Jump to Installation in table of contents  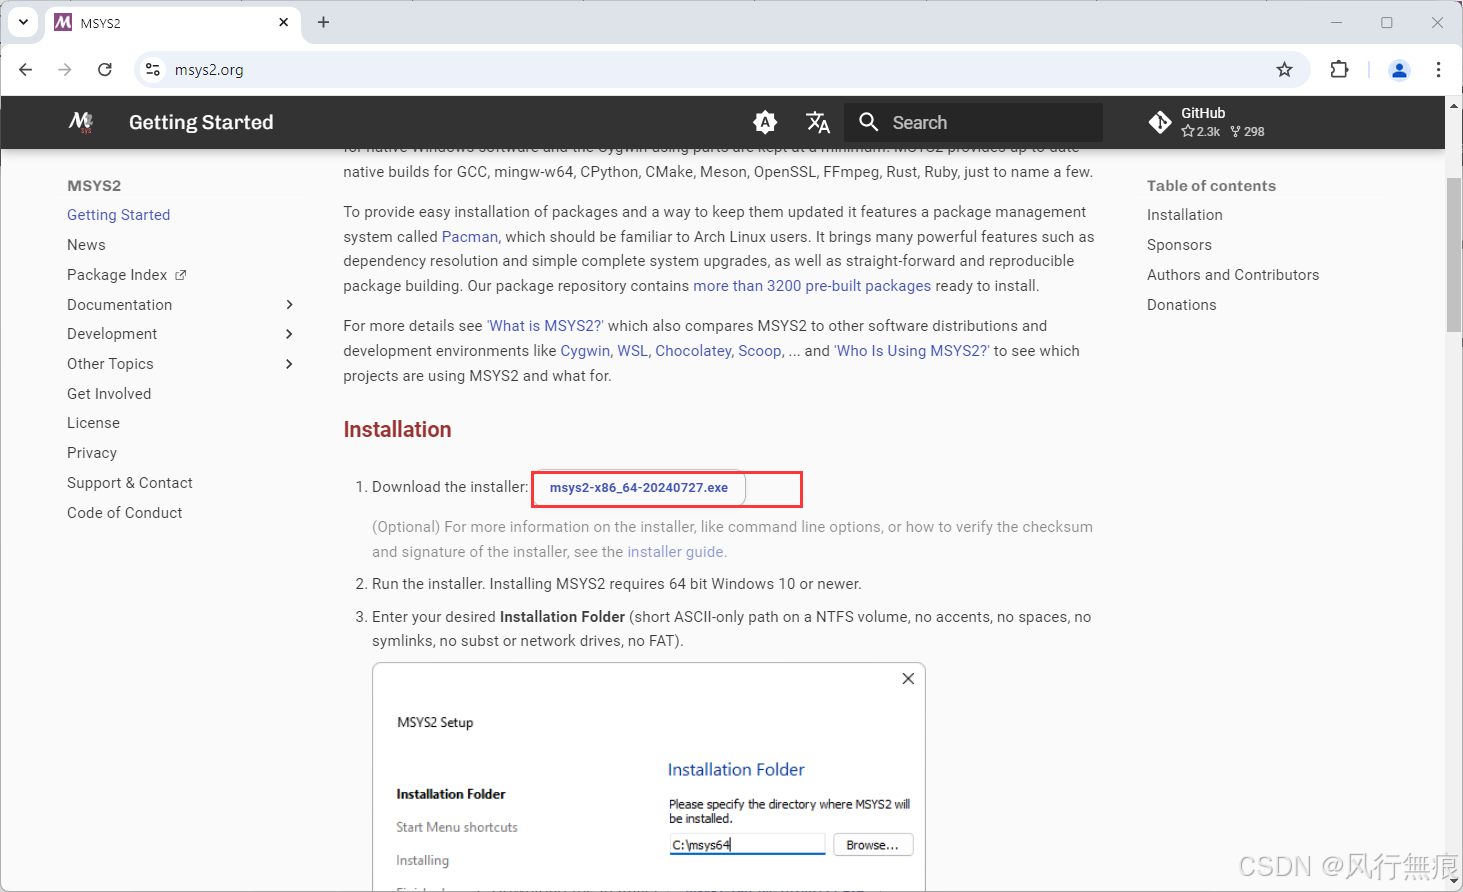tap(1185, 215)
